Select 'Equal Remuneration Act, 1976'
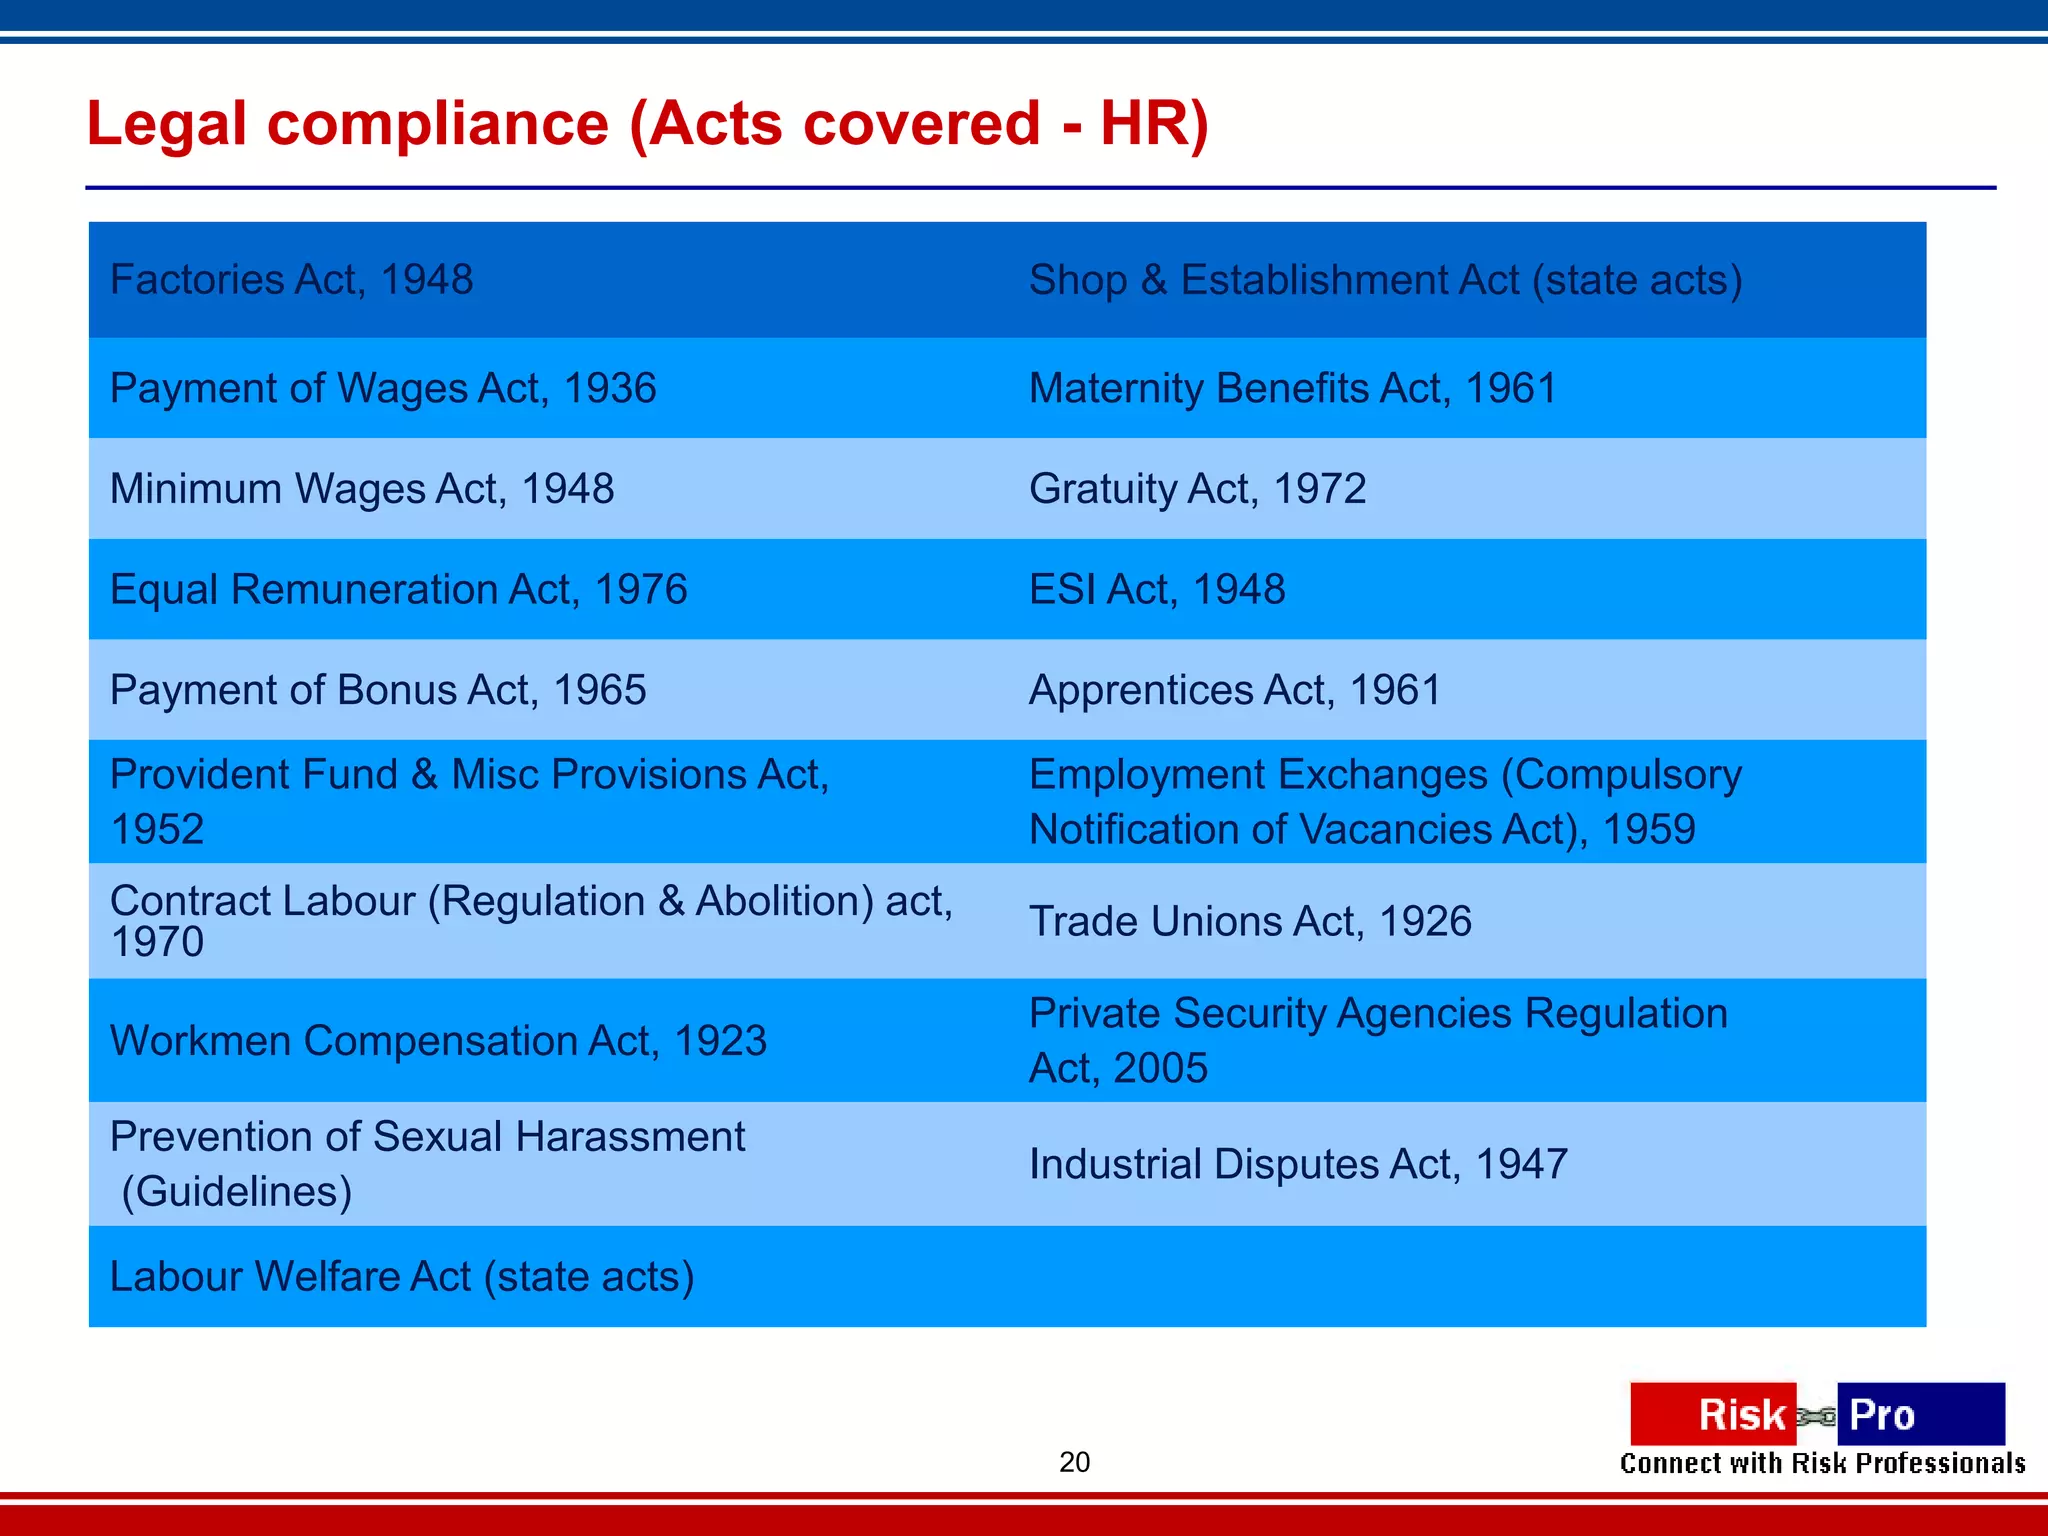2048x1536 pixels. pyautogui.click(x=398, y=589)
